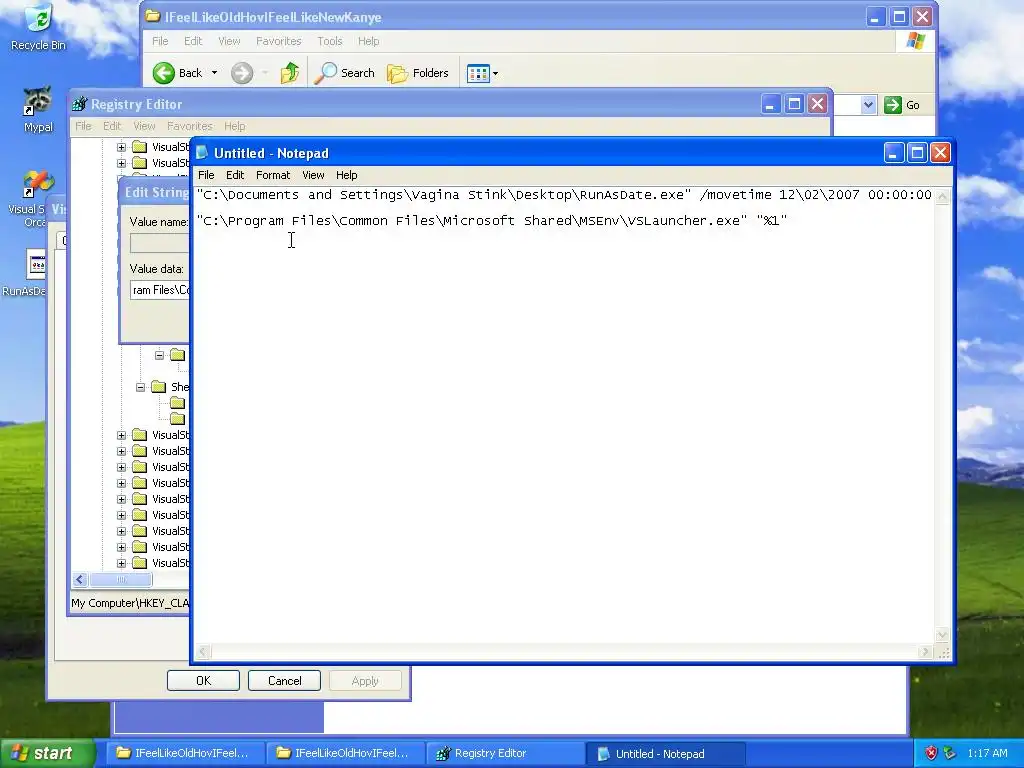The height and width of the screenshot is (768, 1024).
Task: Click Registry Editor scrollbar left arrow
Action: pyautogui.click(x=80, y=579)
